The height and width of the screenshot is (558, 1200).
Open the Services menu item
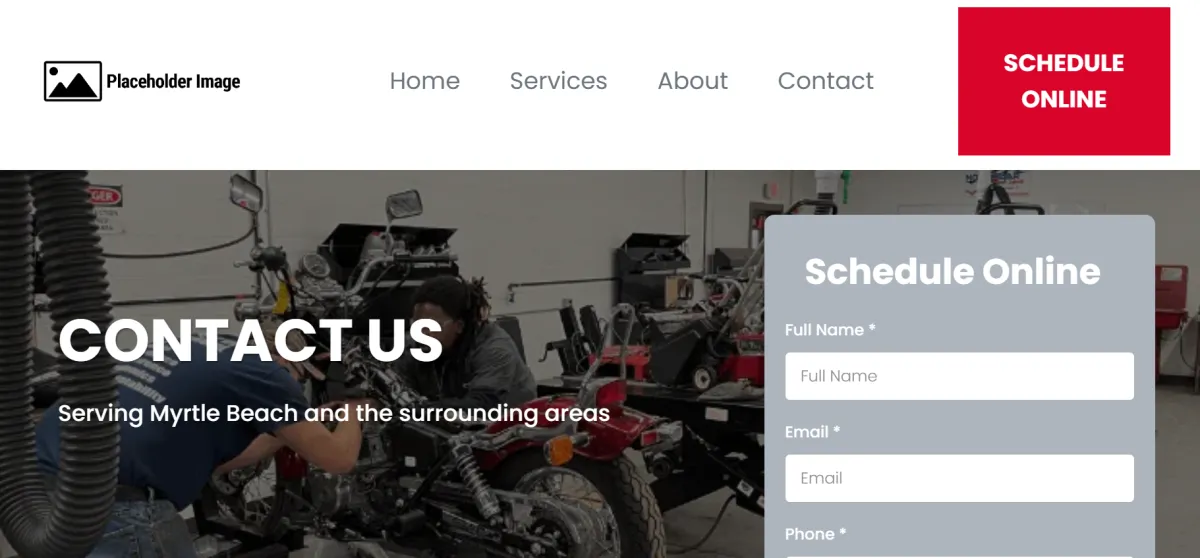558,81
